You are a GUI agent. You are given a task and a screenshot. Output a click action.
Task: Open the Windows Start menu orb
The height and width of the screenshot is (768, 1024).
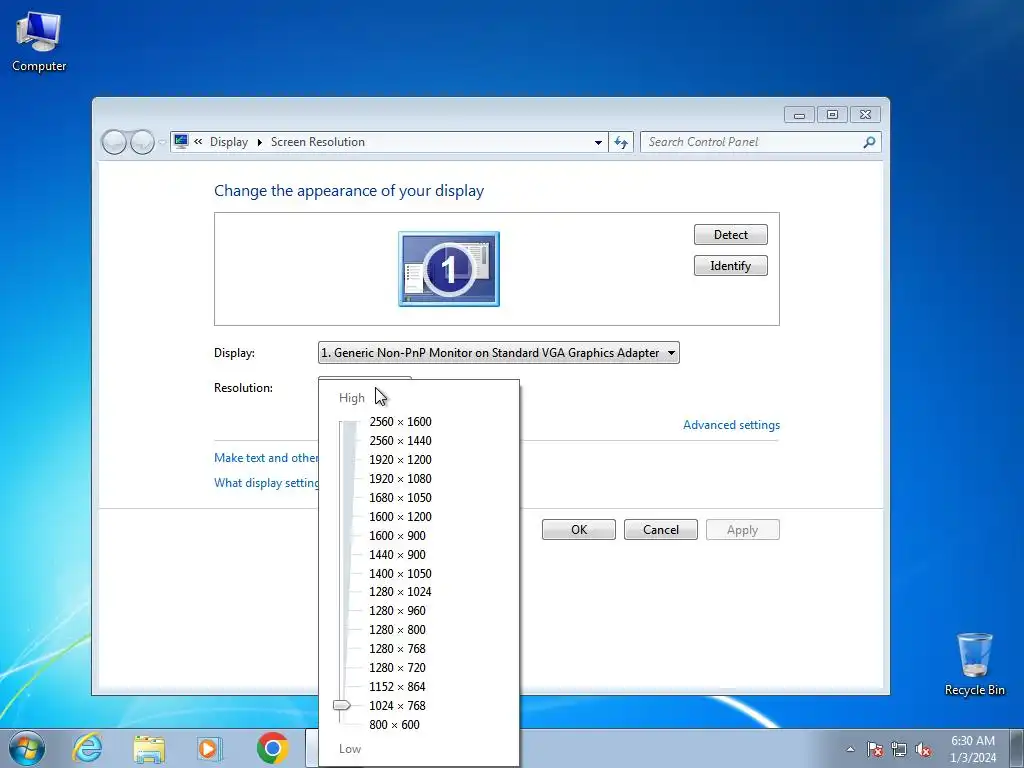tap(27, 748)
